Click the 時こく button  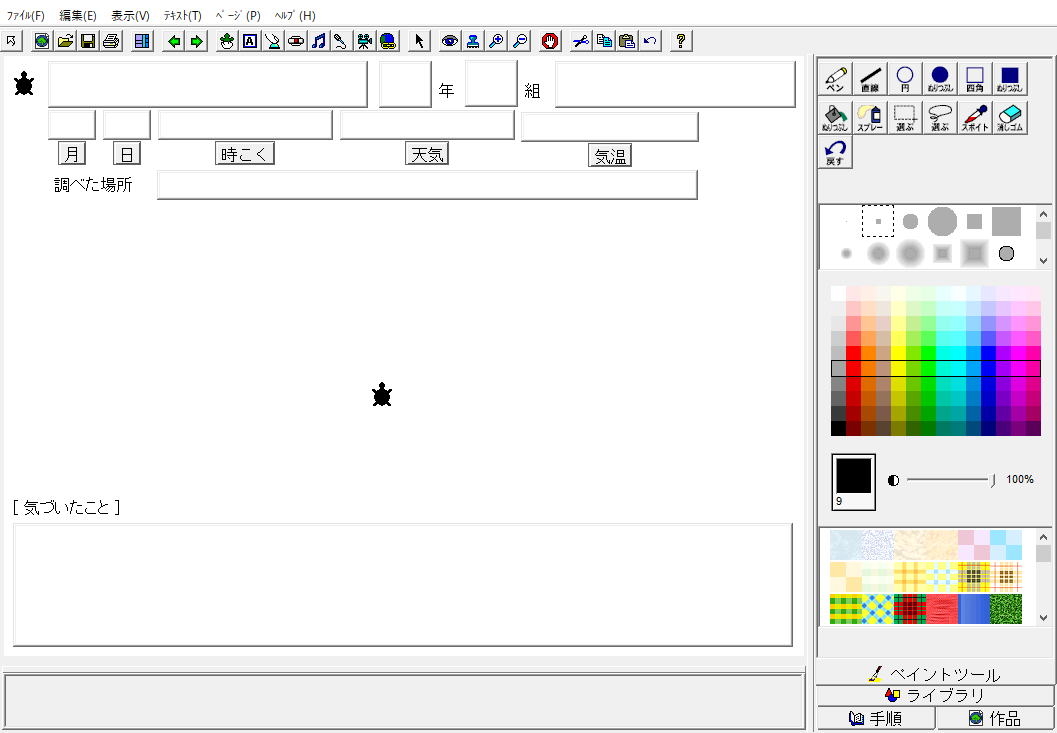(245, 154)
